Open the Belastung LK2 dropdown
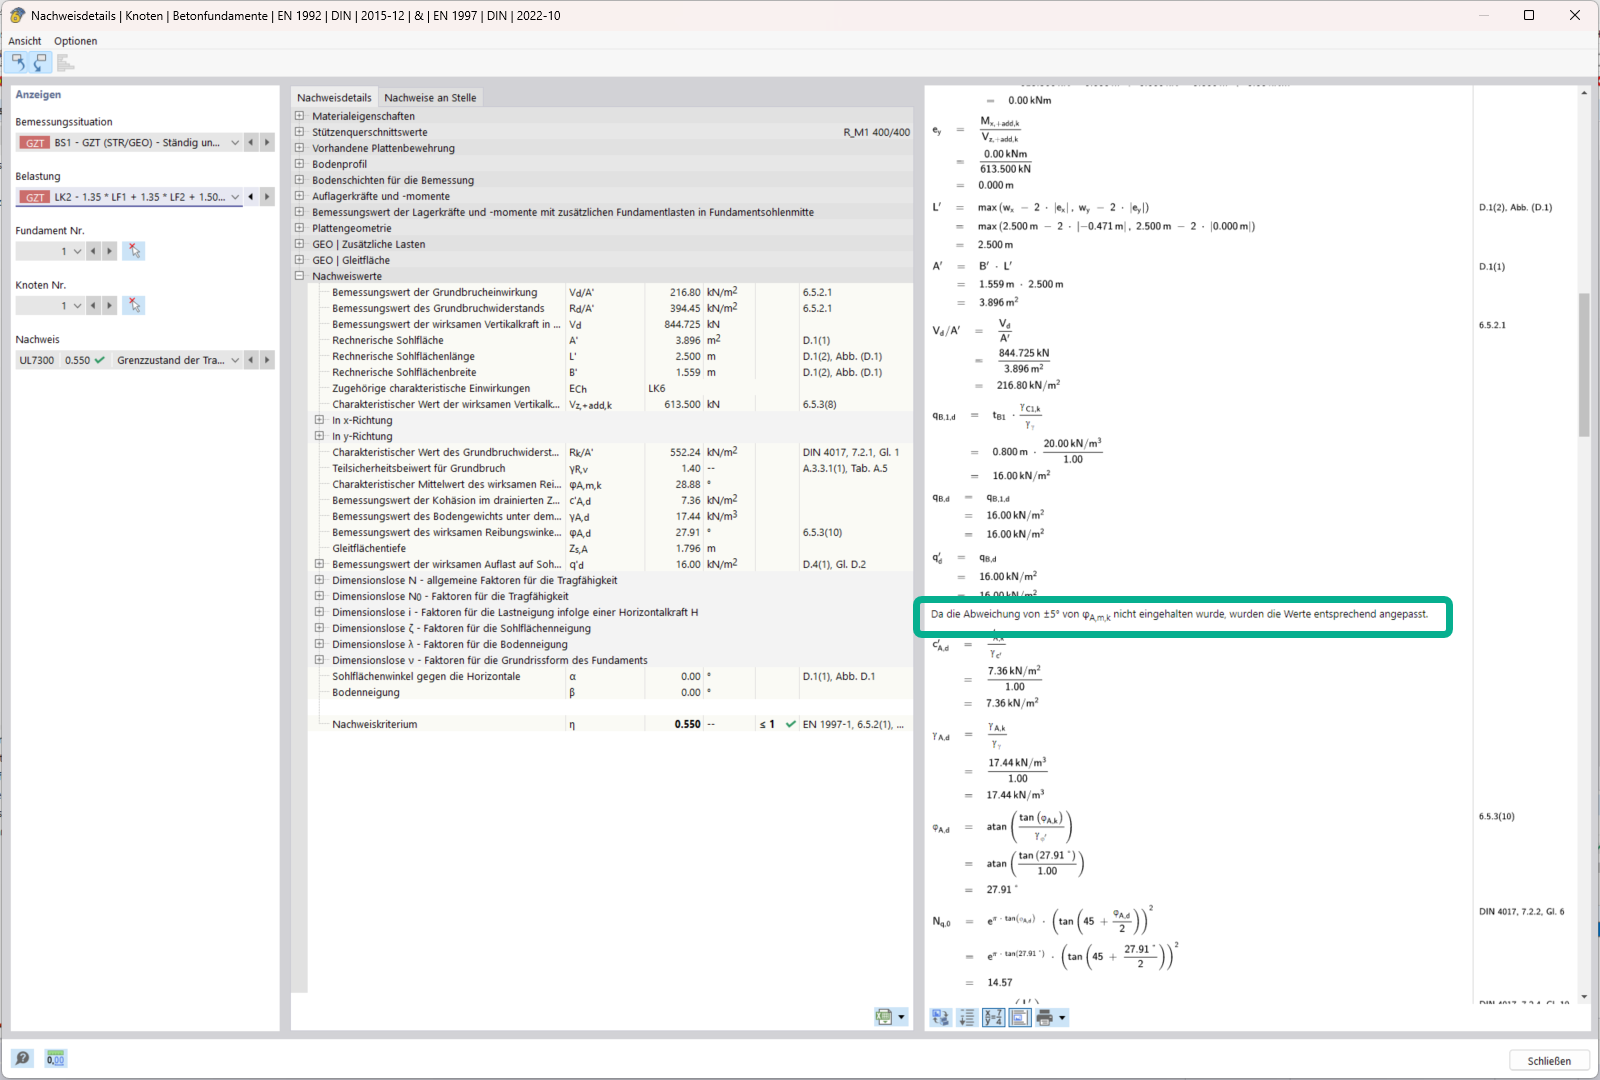 (x=235, y=197)
